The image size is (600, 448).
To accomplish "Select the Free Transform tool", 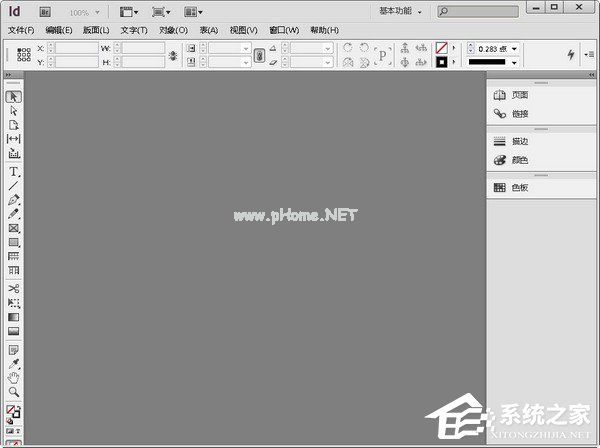I will point(13,303).
